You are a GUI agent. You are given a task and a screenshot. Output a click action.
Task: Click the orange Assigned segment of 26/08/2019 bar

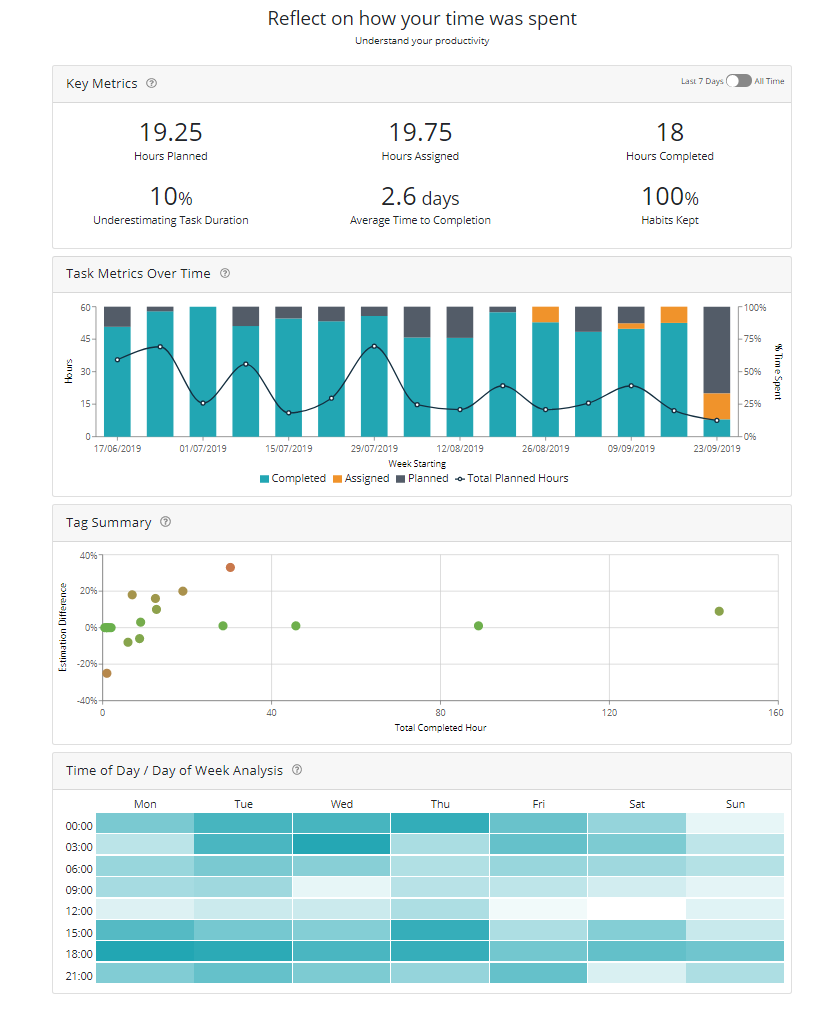[x=545, y=314]
